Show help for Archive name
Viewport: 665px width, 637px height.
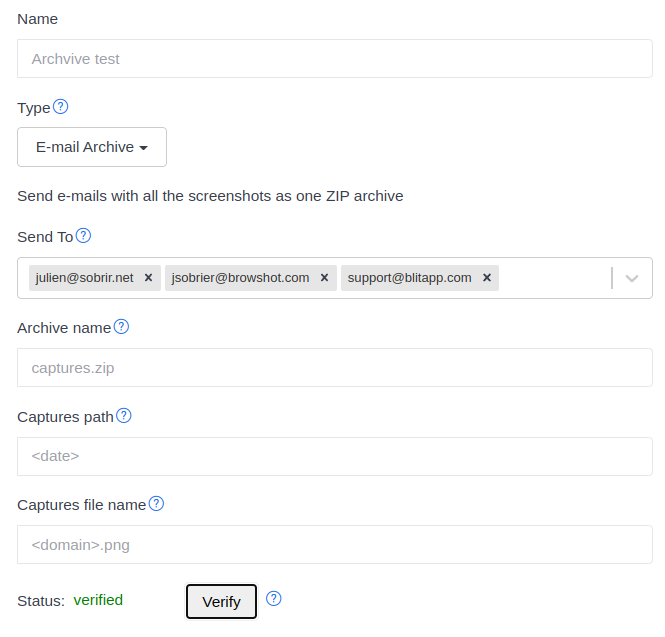pos(121,327)
